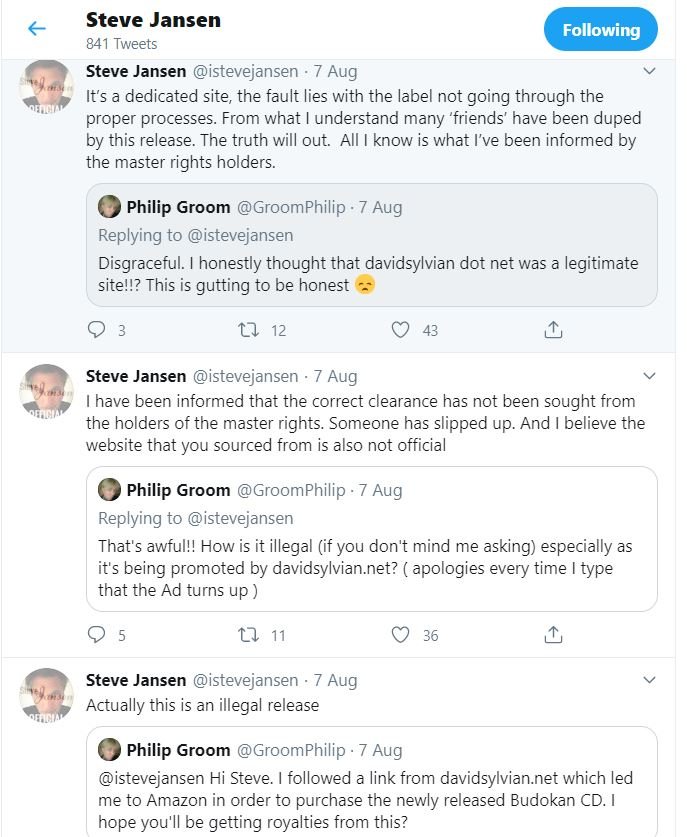687x837 pixels.
Task: Open the '7 Aug' timestamp of 'illegal release' tweet
Action: point(335,680)
